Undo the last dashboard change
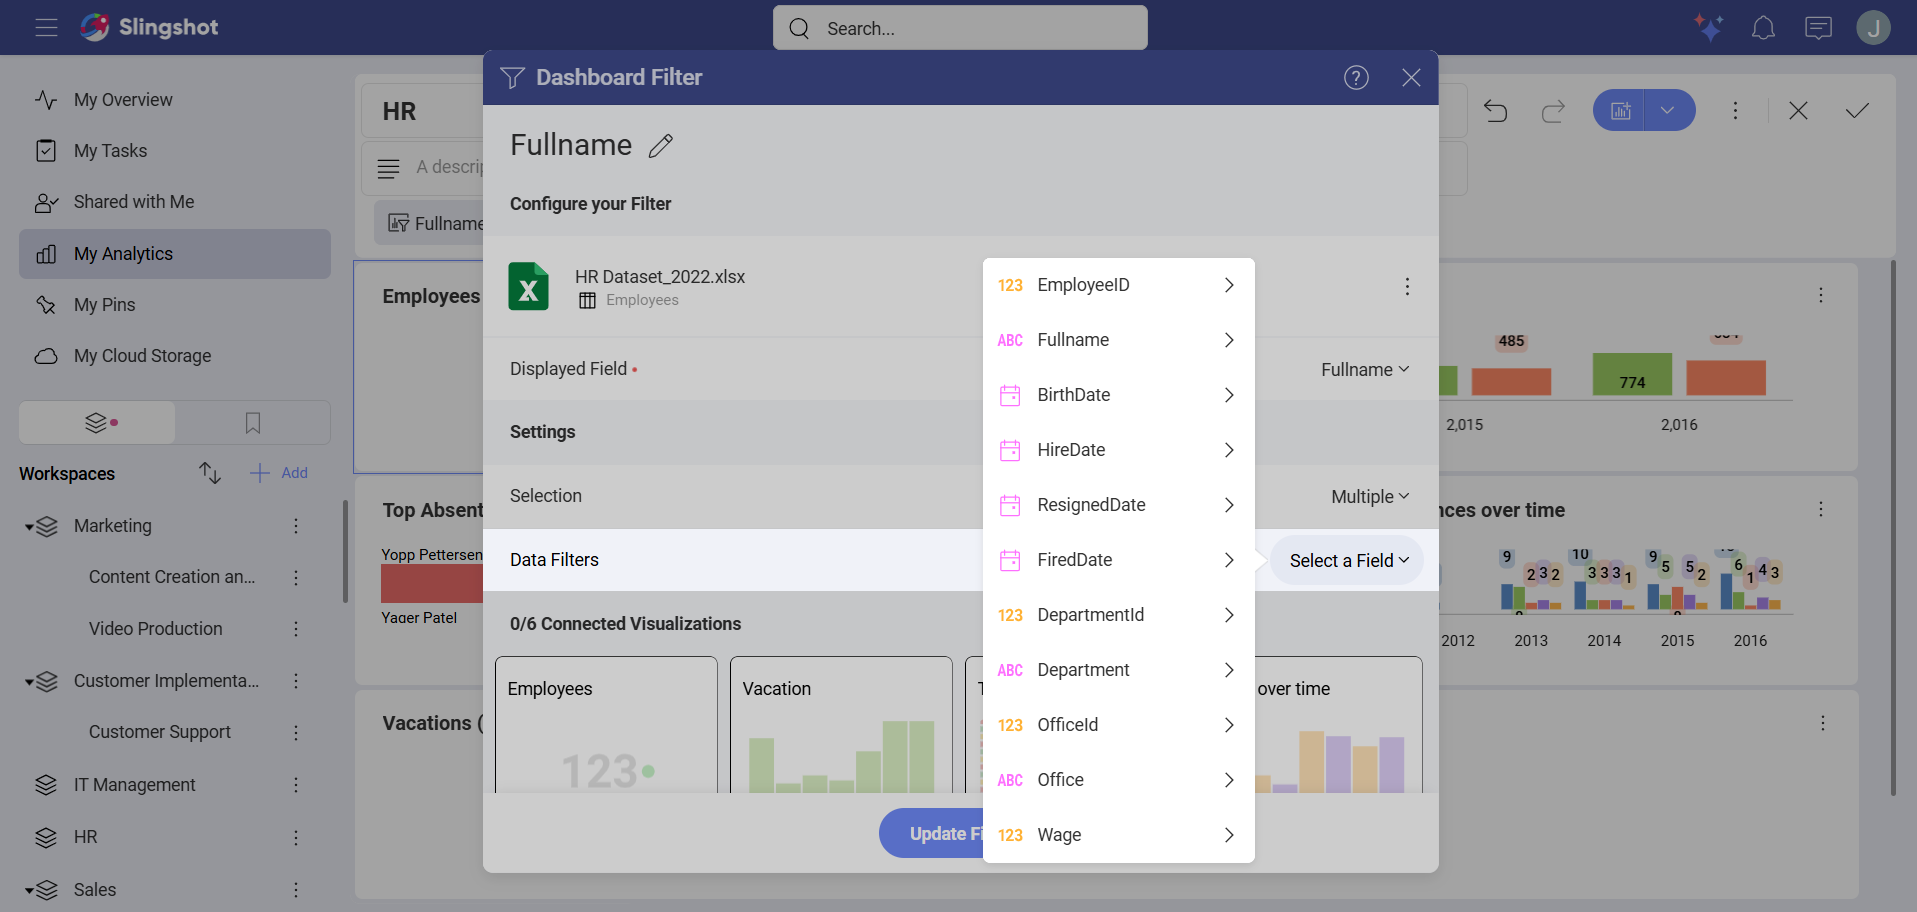This screenshot has width=1917, height=912. click(x=1495, y=111)
